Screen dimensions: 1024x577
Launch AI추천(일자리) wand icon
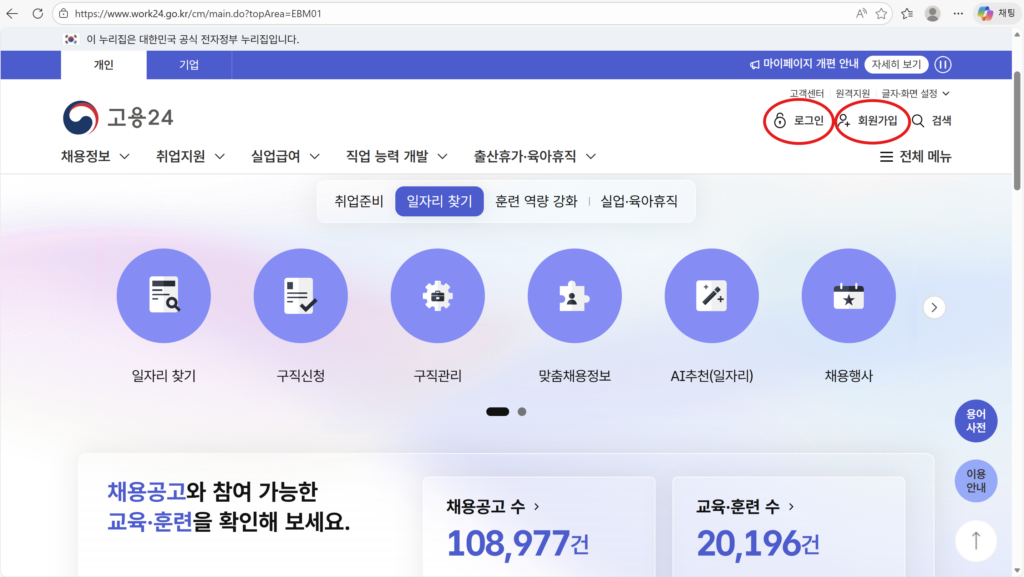tap(711, 295)
